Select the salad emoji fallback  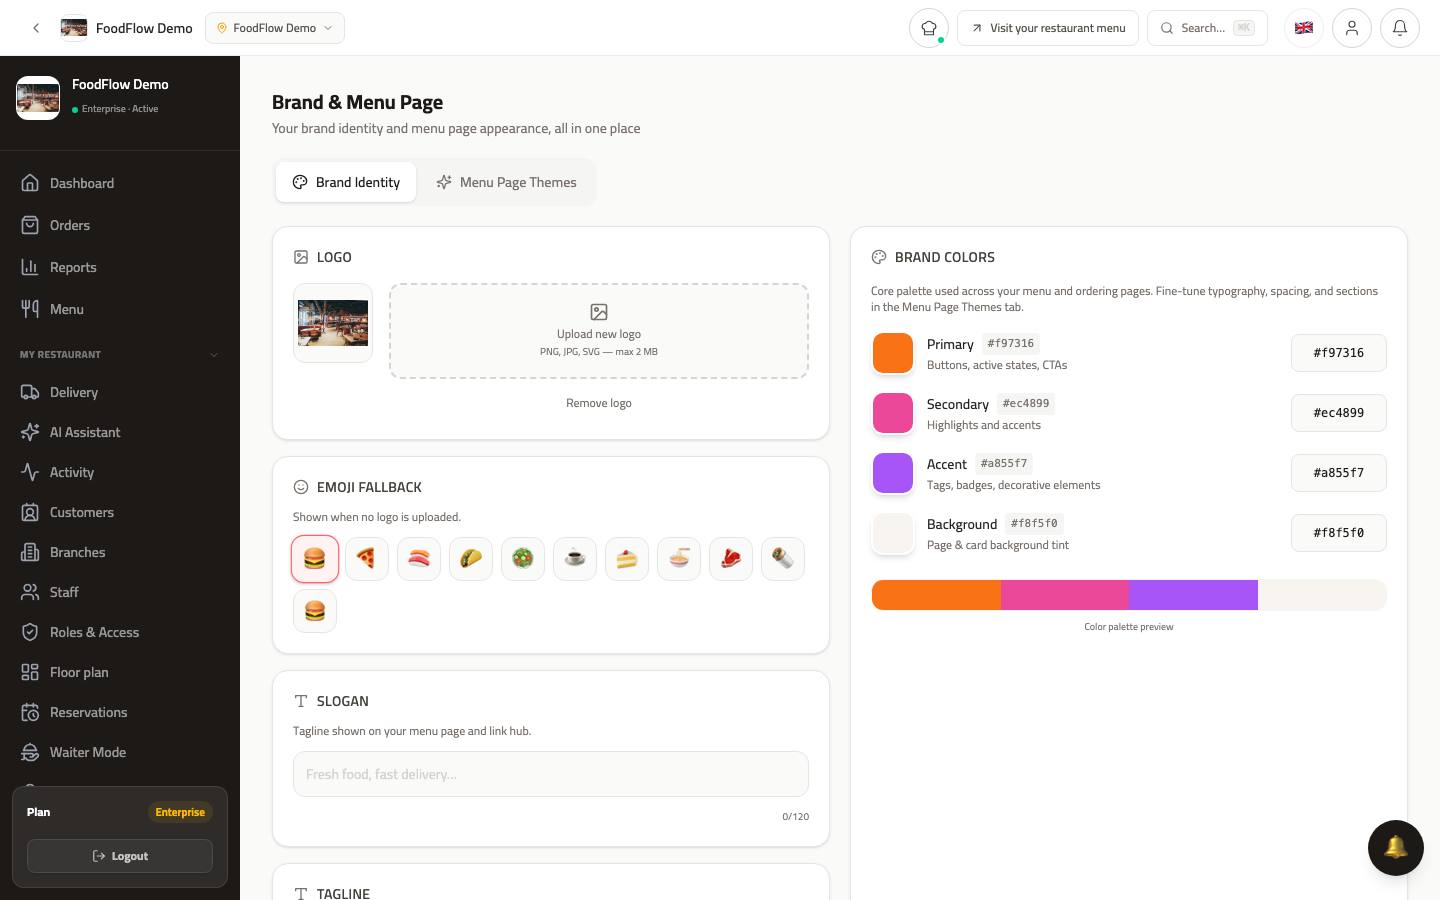[x=523, y=559]
